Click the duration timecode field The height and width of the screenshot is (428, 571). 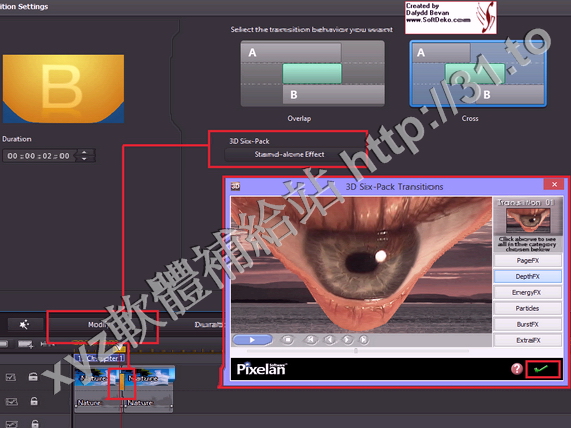coord(39,156)
